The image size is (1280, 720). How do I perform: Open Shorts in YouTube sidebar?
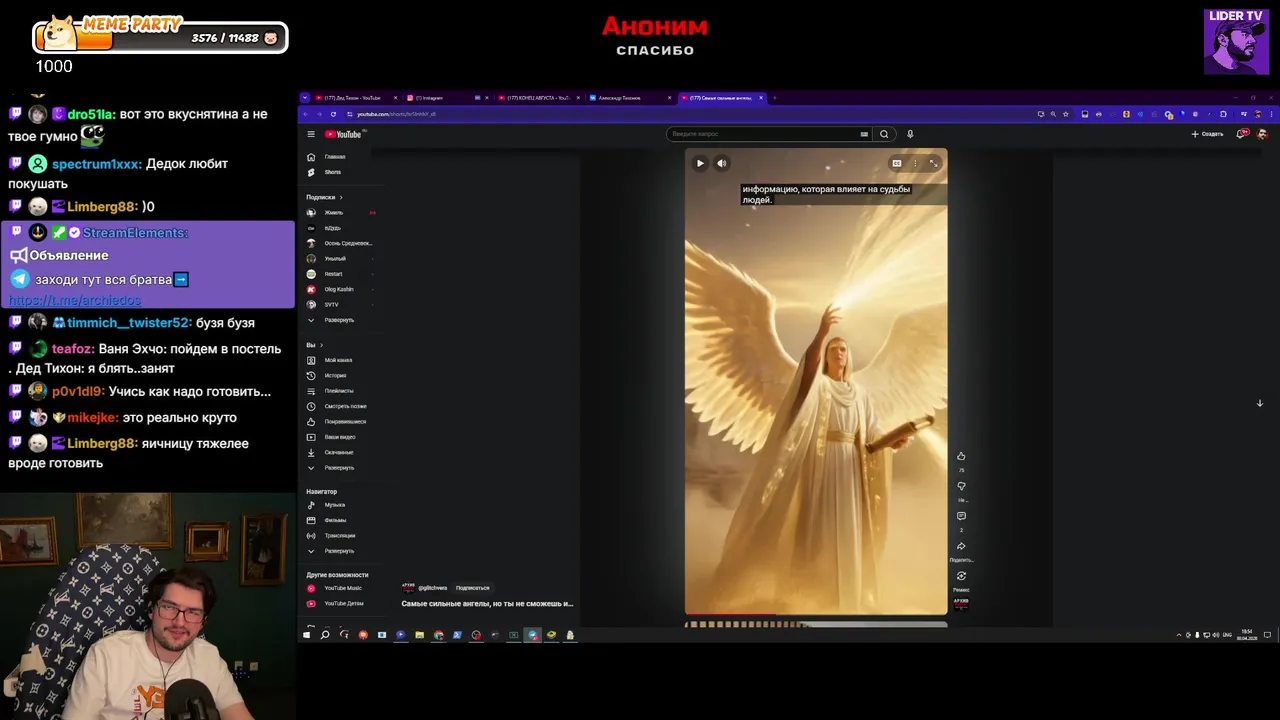coord(333,172)
